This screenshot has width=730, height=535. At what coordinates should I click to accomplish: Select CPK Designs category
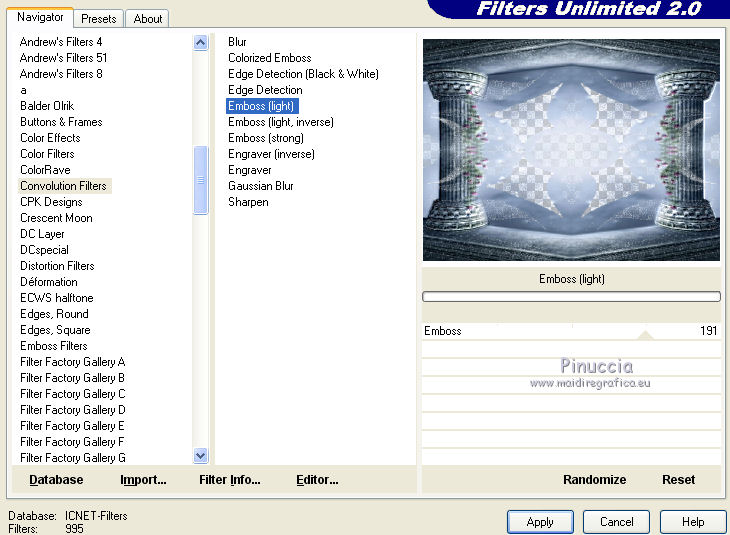(x=51, y=202)
